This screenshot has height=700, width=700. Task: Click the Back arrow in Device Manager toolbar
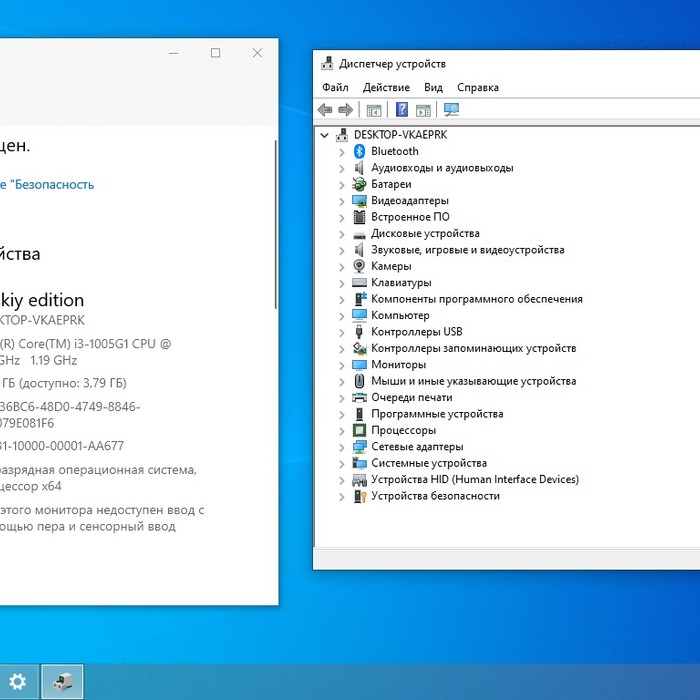point(325,110)
